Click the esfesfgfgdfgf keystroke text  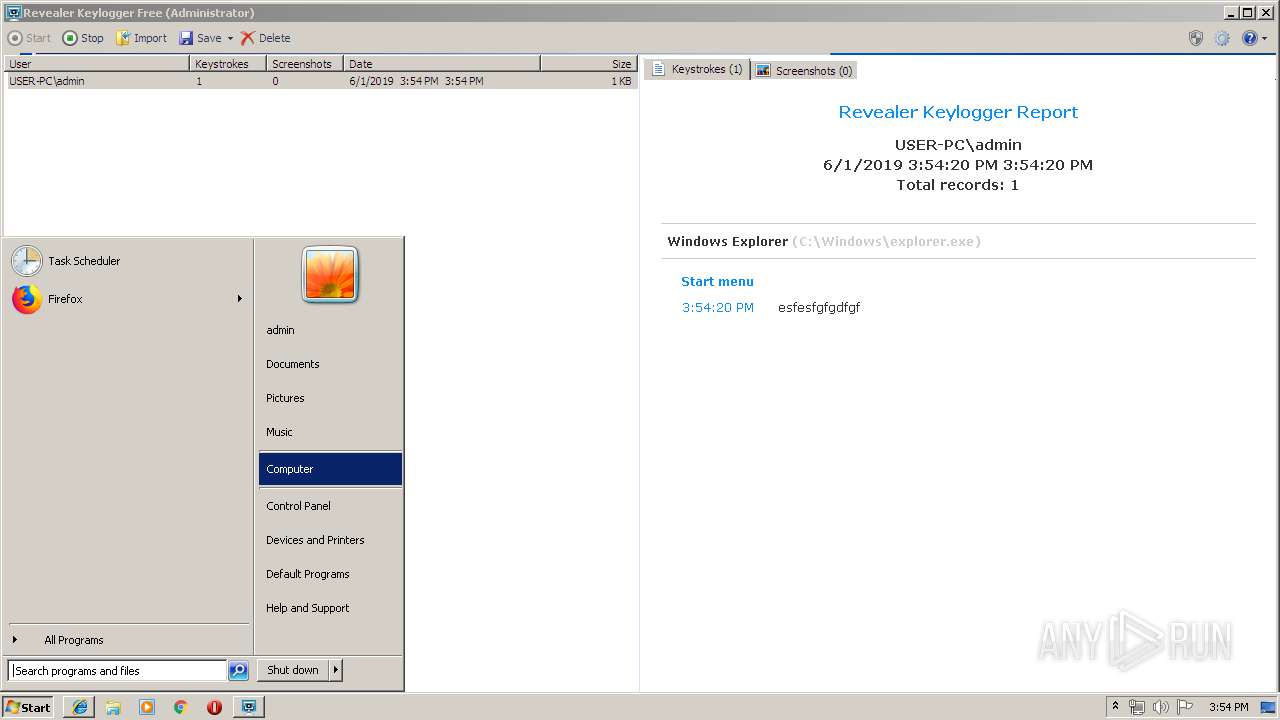819,307
